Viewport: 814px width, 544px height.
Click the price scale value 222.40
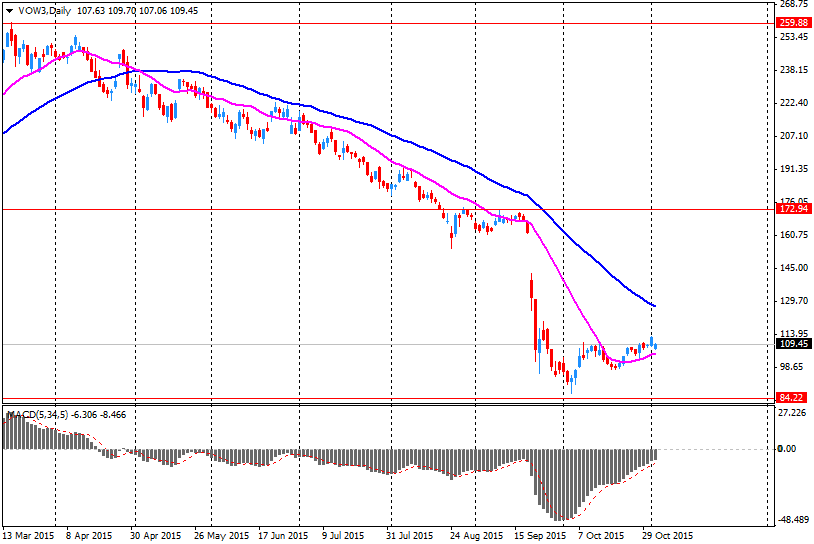(x=794, y=103)
